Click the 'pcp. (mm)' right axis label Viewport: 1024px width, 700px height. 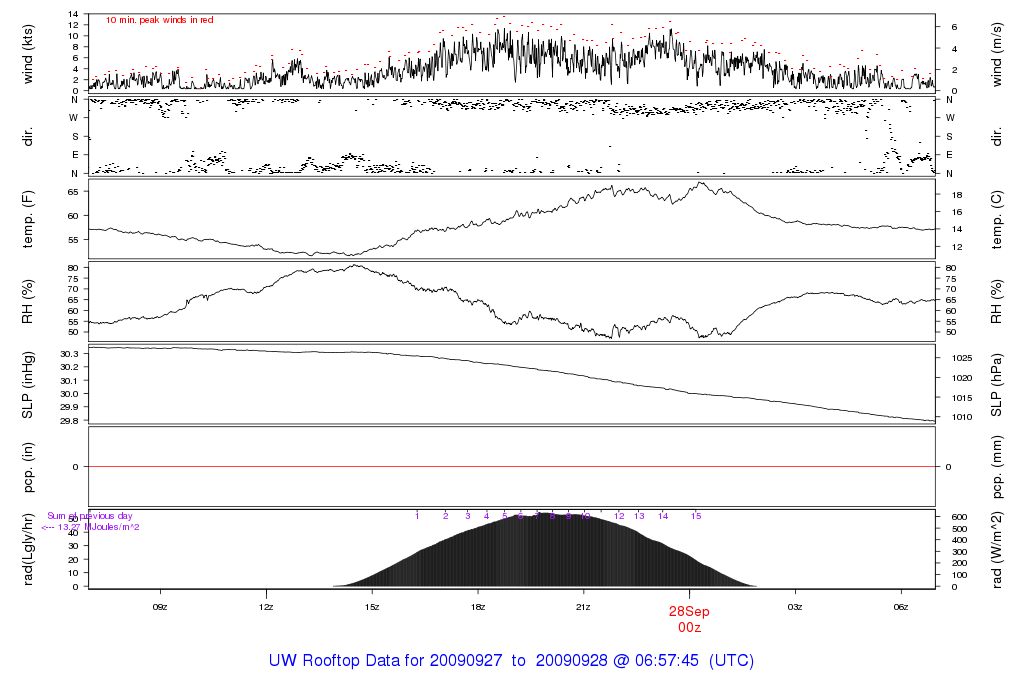[996, 466]
